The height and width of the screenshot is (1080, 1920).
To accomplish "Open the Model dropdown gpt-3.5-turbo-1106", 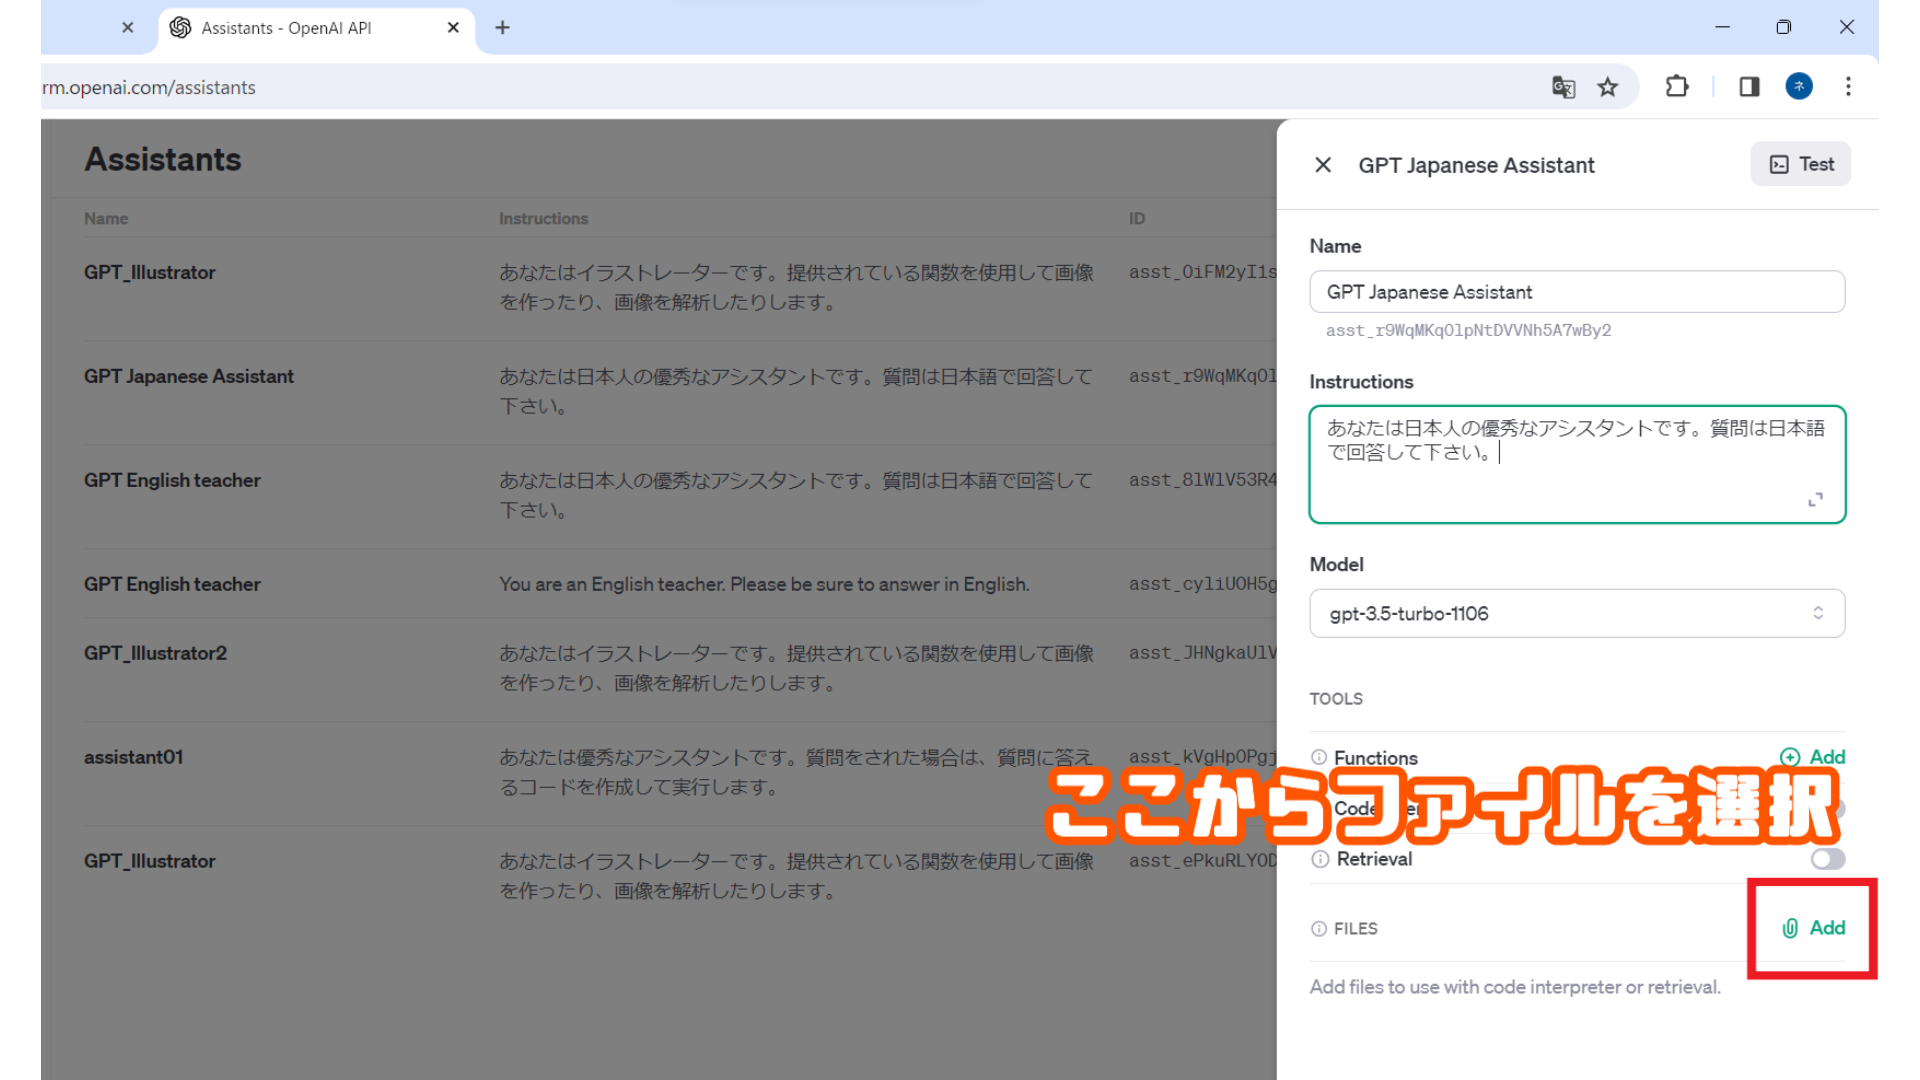I will (x=1577, y=613).
